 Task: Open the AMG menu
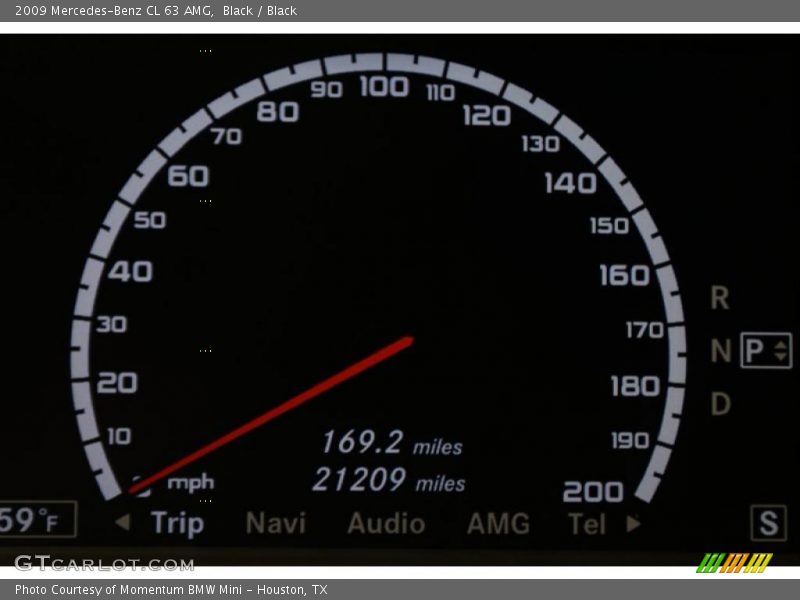pos(498,523)
